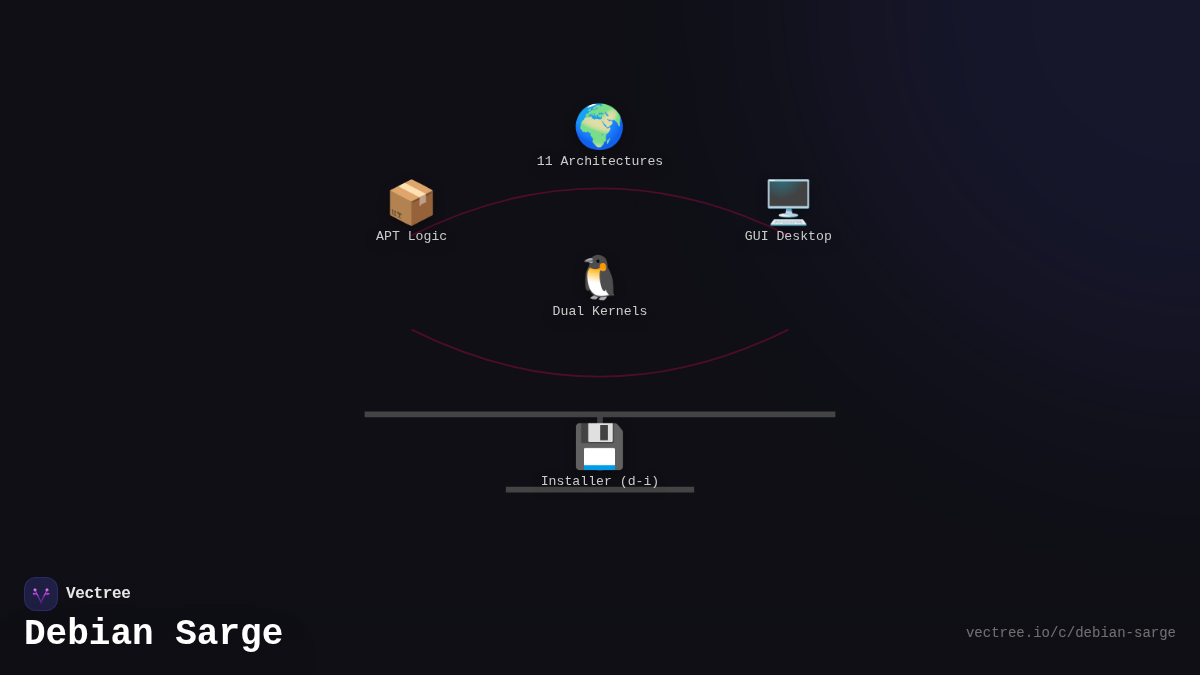Select the package box icon for APT Logic
Screen dimensions: 1200x675
click(410, 200)
